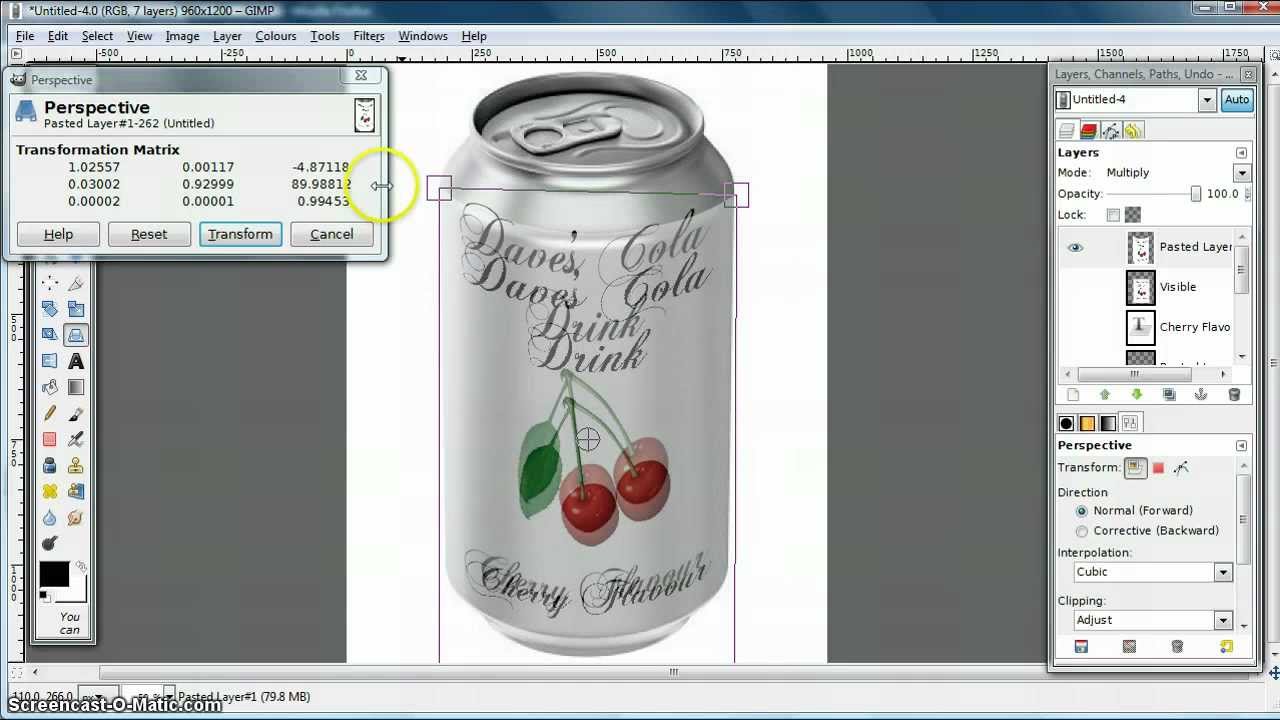Delete the selected layer
1280x720 pixels.
1234,395
